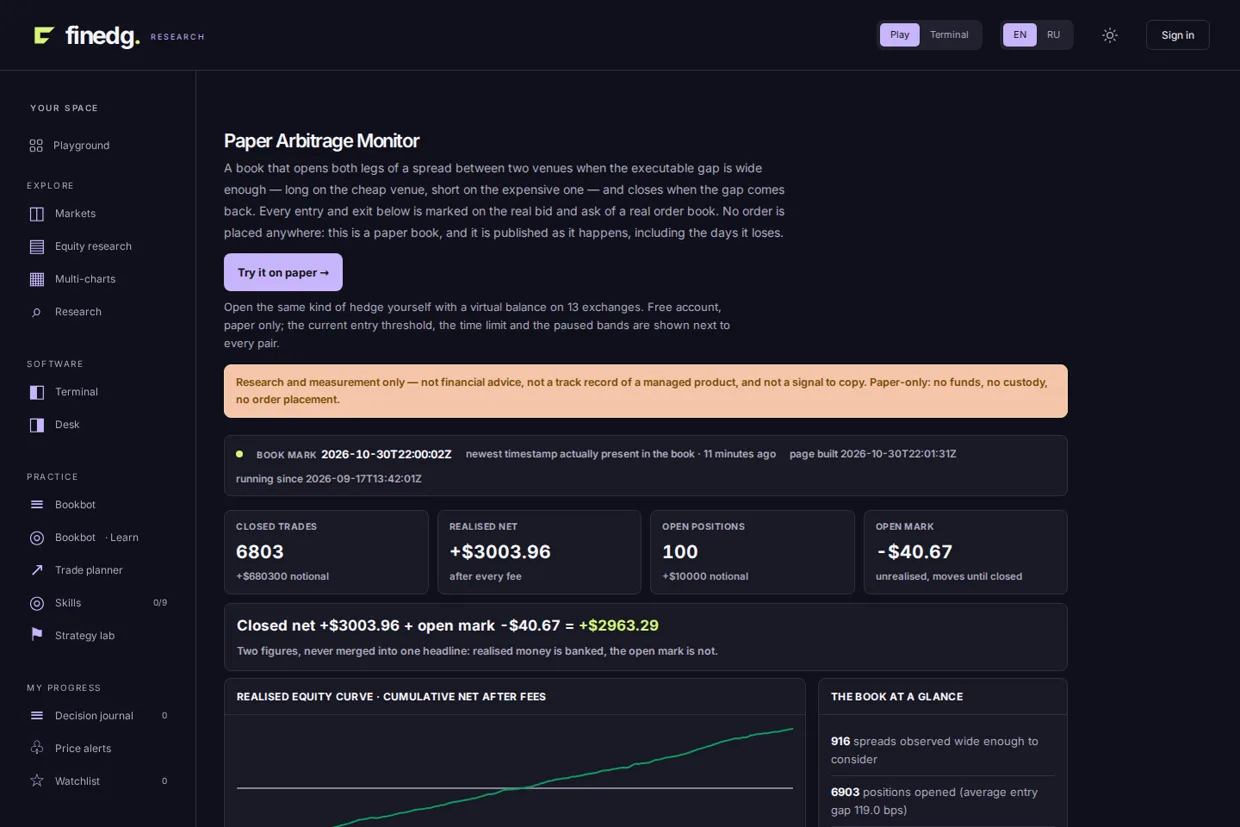Screen dimensions: 1240x827
Task: Click the Price alerts bell icon
Action: coord(37,748)
